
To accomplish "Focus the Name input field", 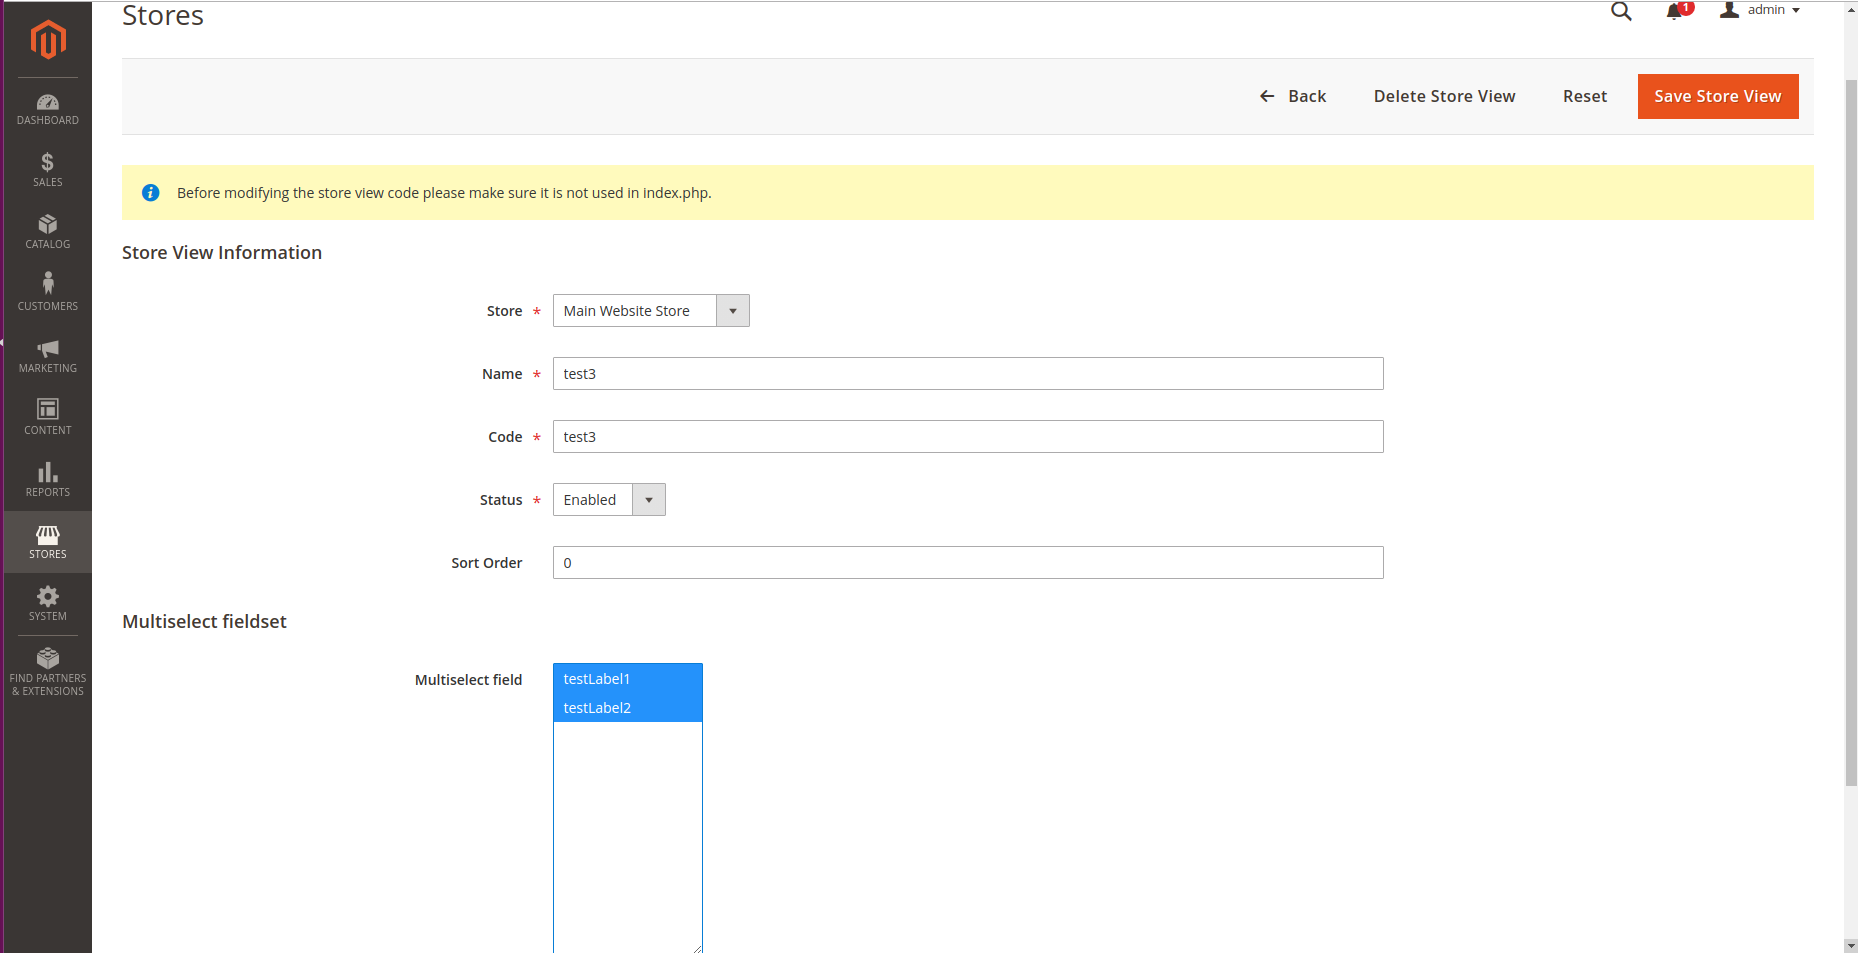I will pyautogui.click(x=968, y=374).
